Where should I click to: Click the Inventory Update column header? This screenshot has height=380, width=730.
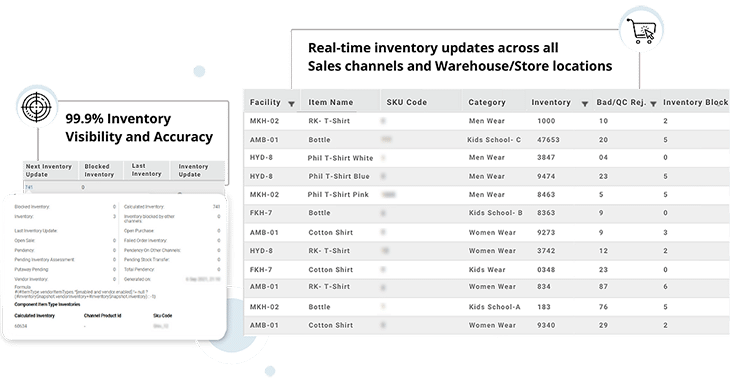(x=193, y=170)
